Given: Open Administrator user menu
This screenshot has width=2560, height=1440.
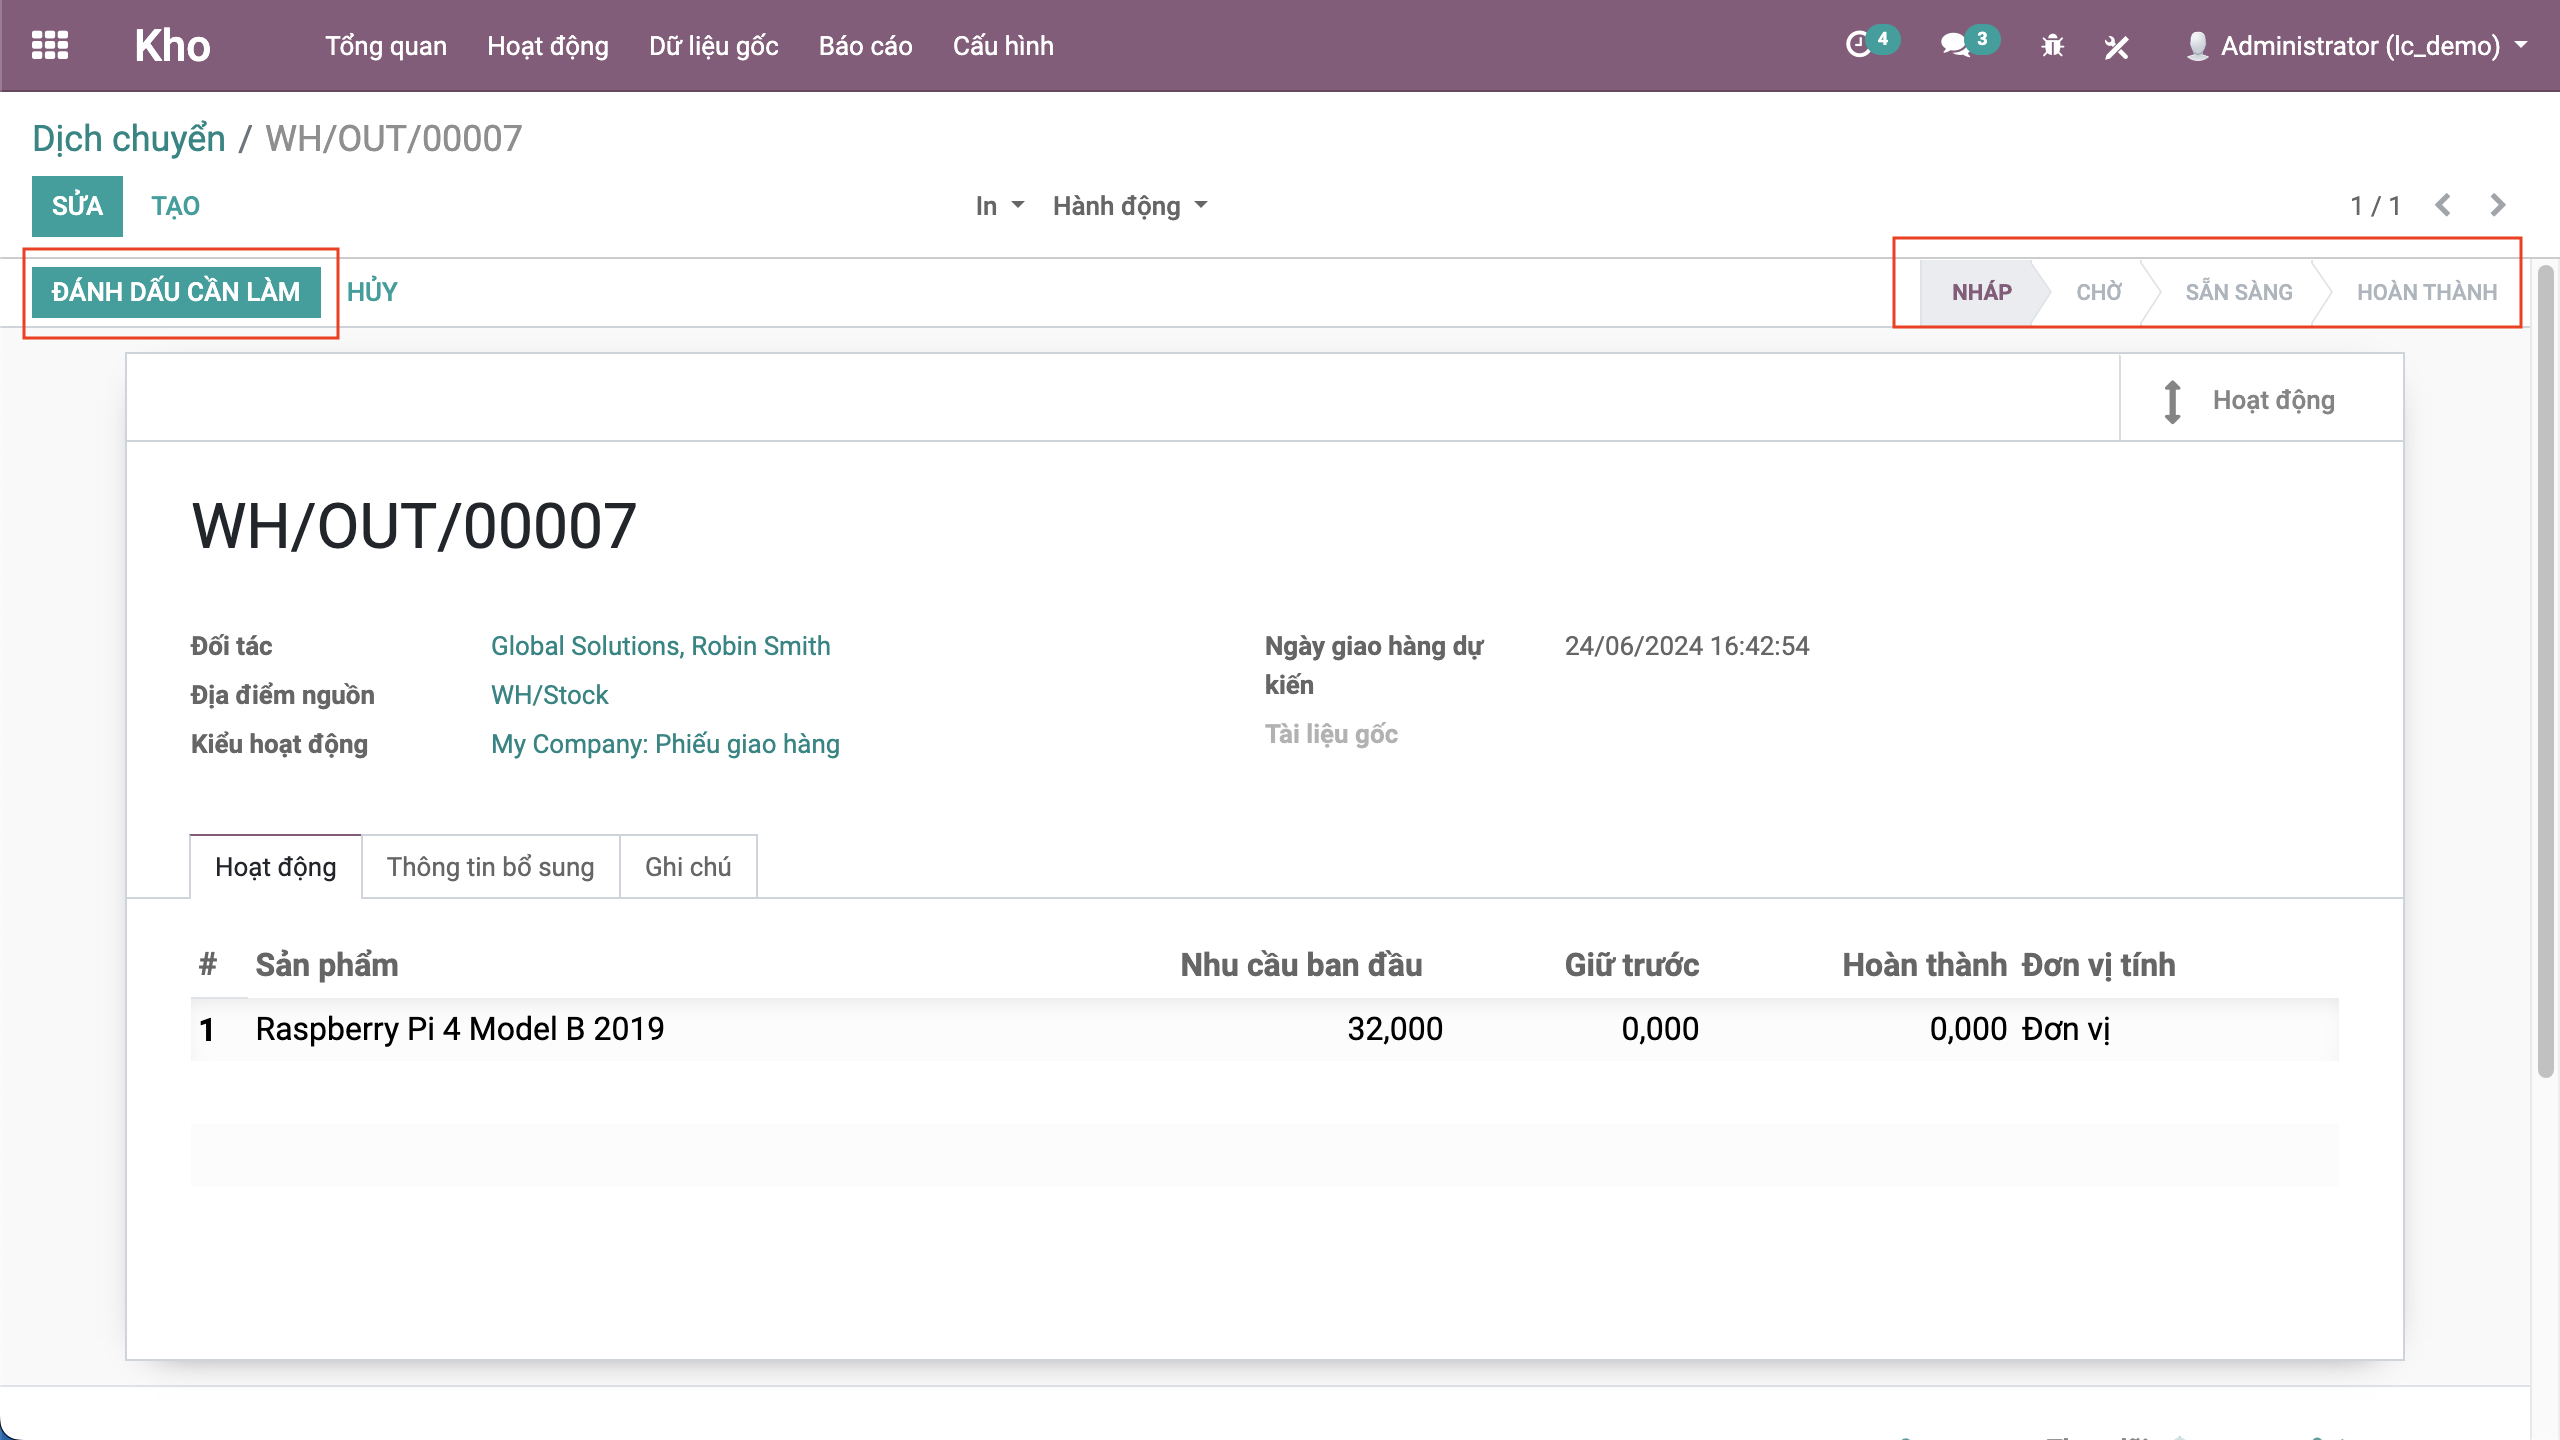Looking at the screenshot, I should pos(2360,46).
